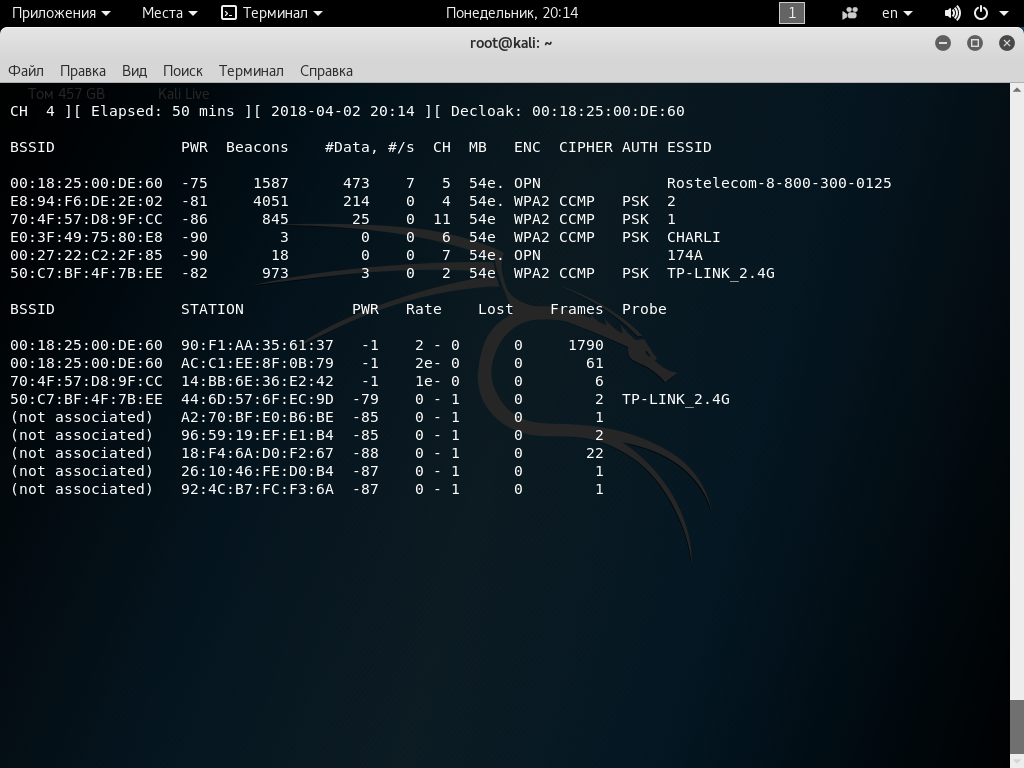Screen dimensions: 1024x768
Task: Click the root@kali: ~ title bar text
Action: pos(511,43)
